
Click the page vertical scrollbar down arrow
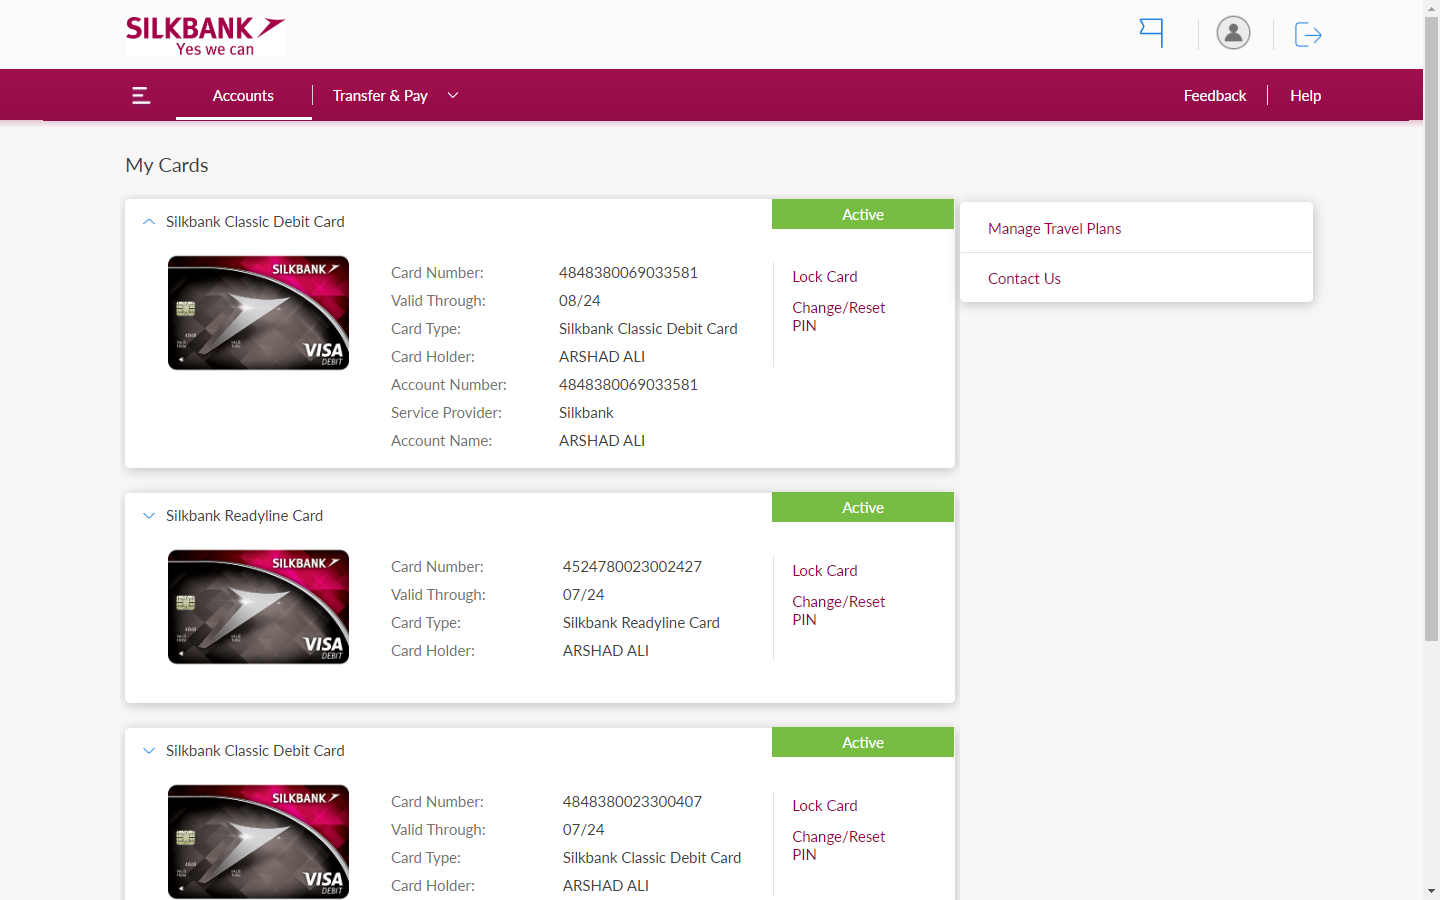tap(1431, 890)
